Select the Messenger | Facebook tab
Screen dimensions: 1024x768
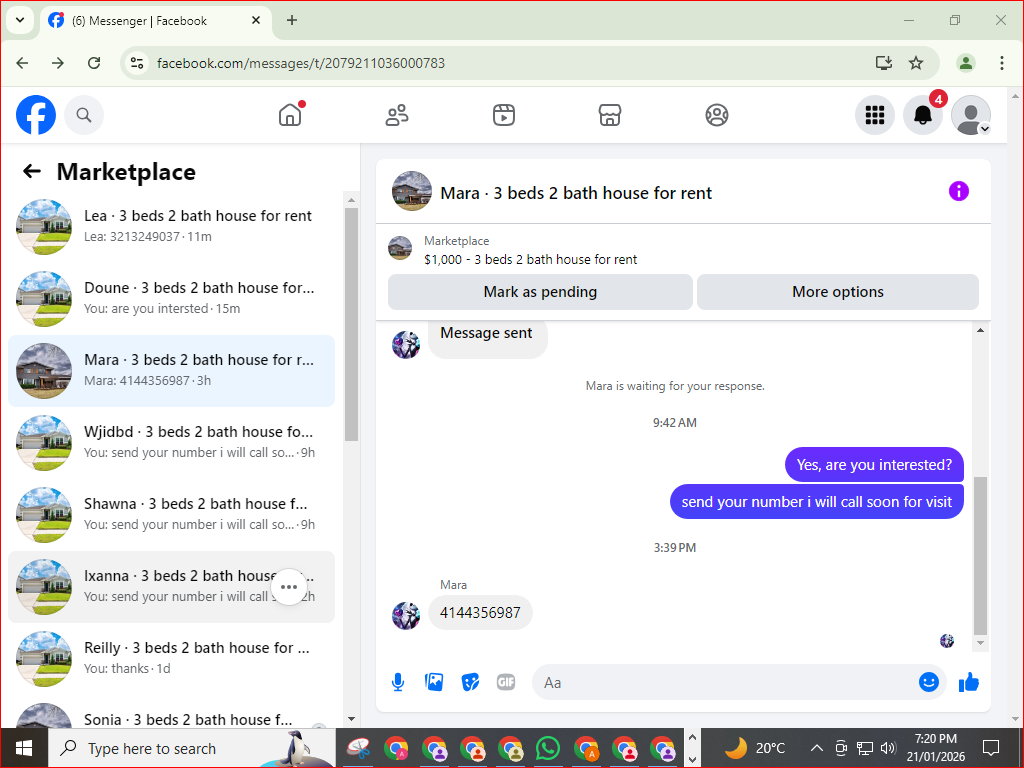point(157,21)
